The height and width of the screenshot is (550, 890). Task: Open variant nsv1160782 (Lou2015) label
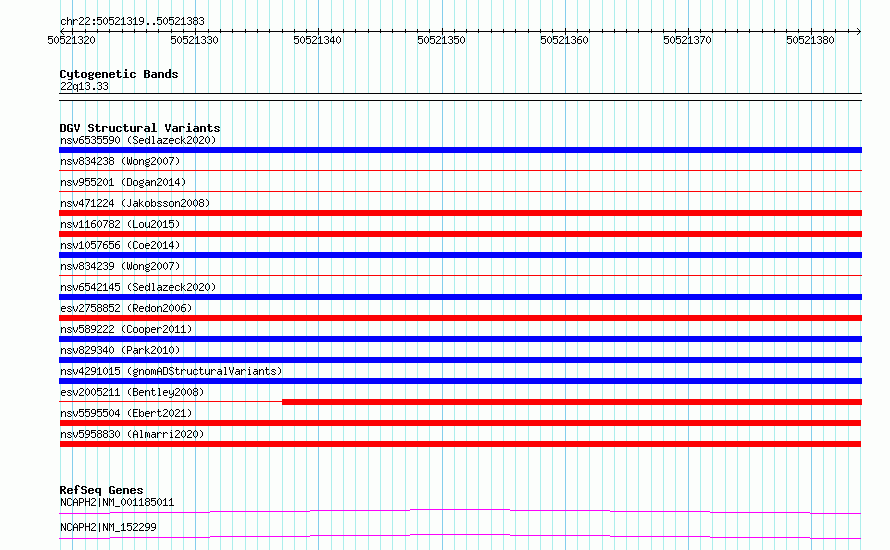[120, 224]
